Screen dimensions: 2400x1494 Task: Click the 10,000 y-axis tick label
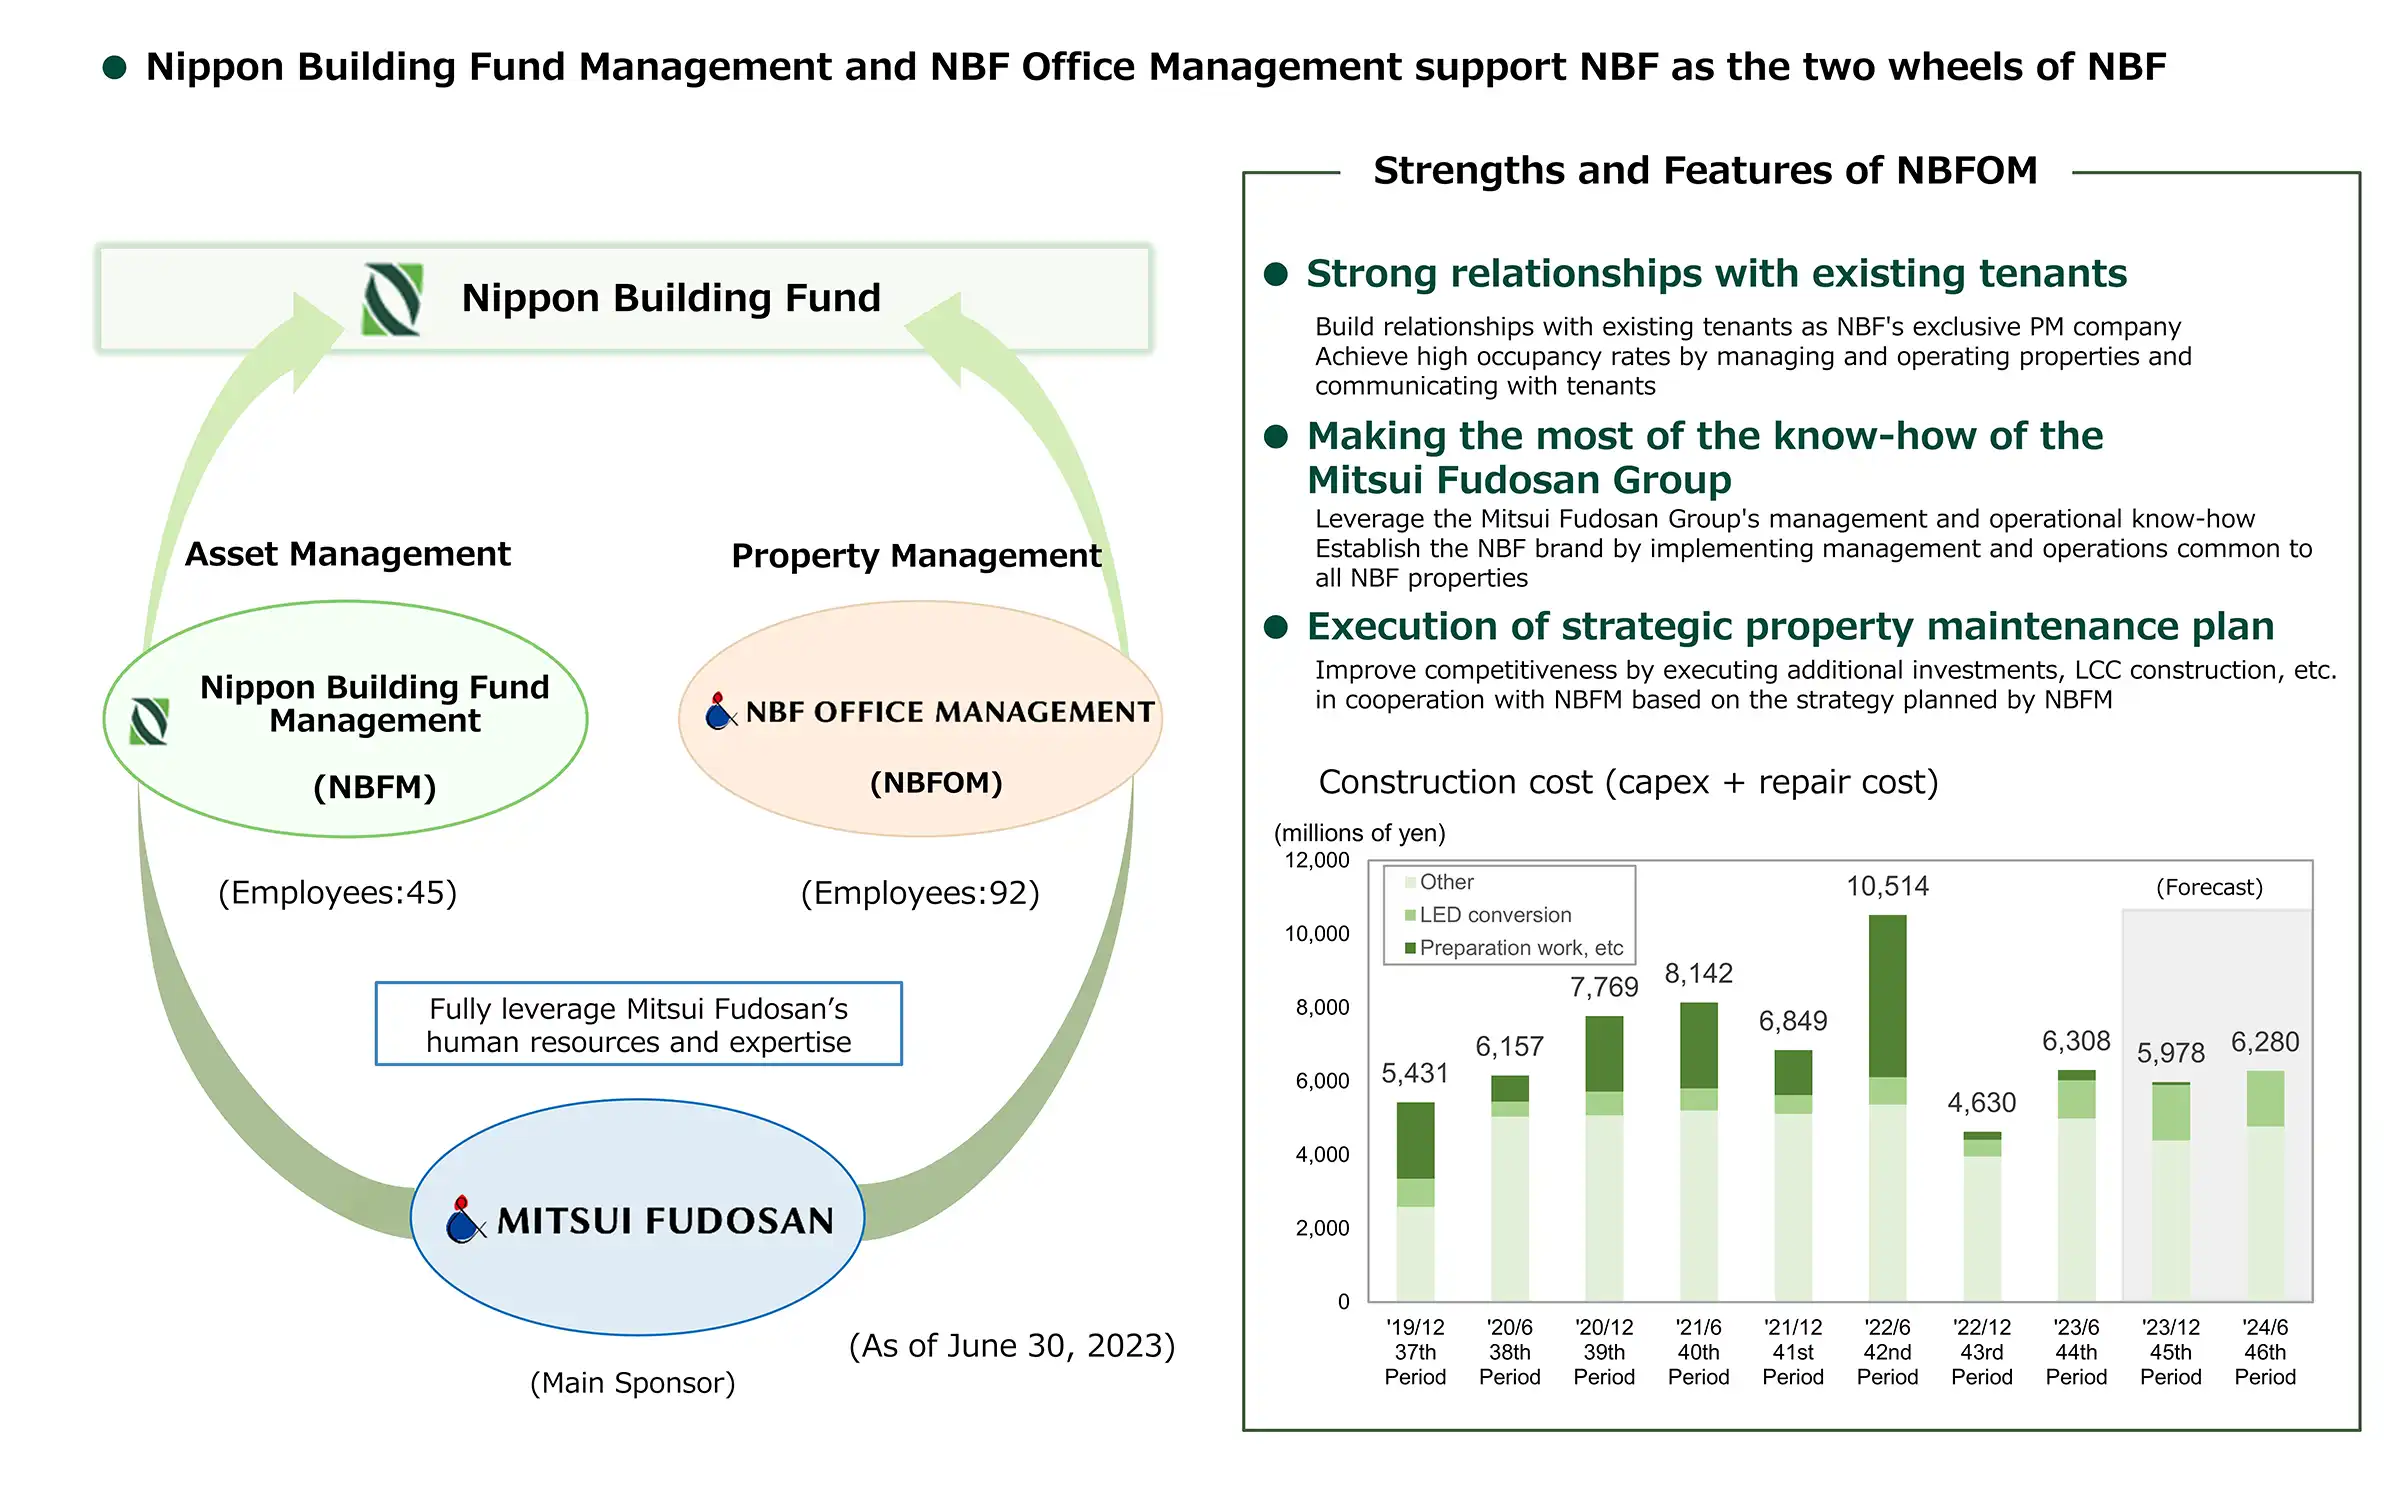pyautogui.click(x=1316, y=934)
